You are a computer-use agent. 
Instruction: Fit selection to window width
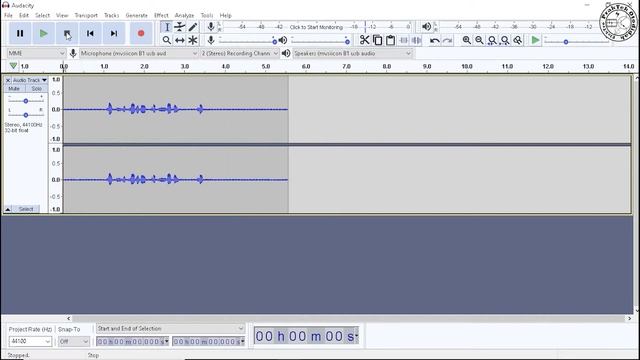click(492, 40)
